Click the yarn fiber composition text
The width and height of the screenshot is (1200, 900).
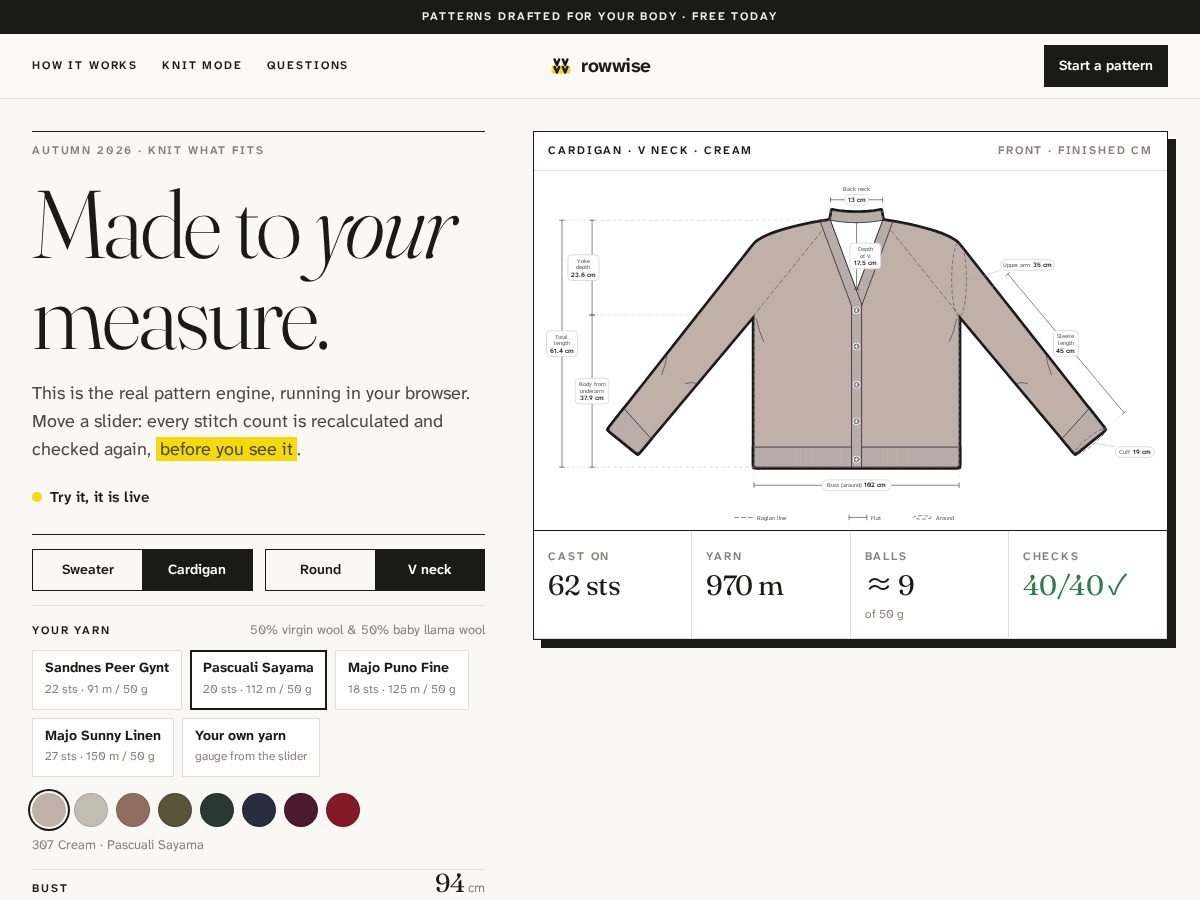click(x=367, y=630)
